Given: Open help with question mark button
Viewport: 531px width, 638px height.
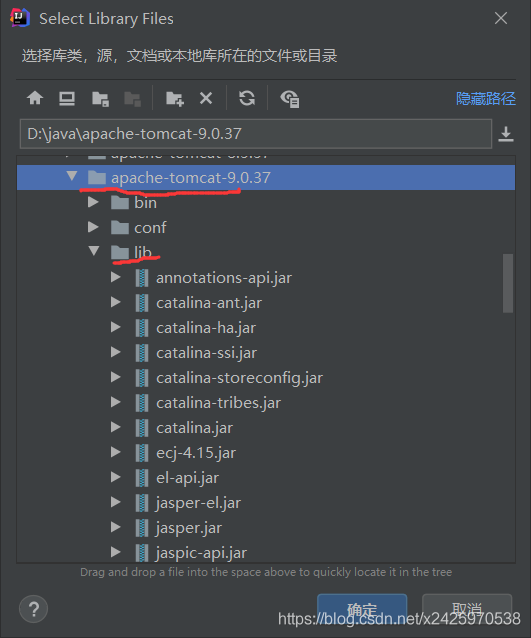Looking at the screenshot, I should [x=34, y=609].
